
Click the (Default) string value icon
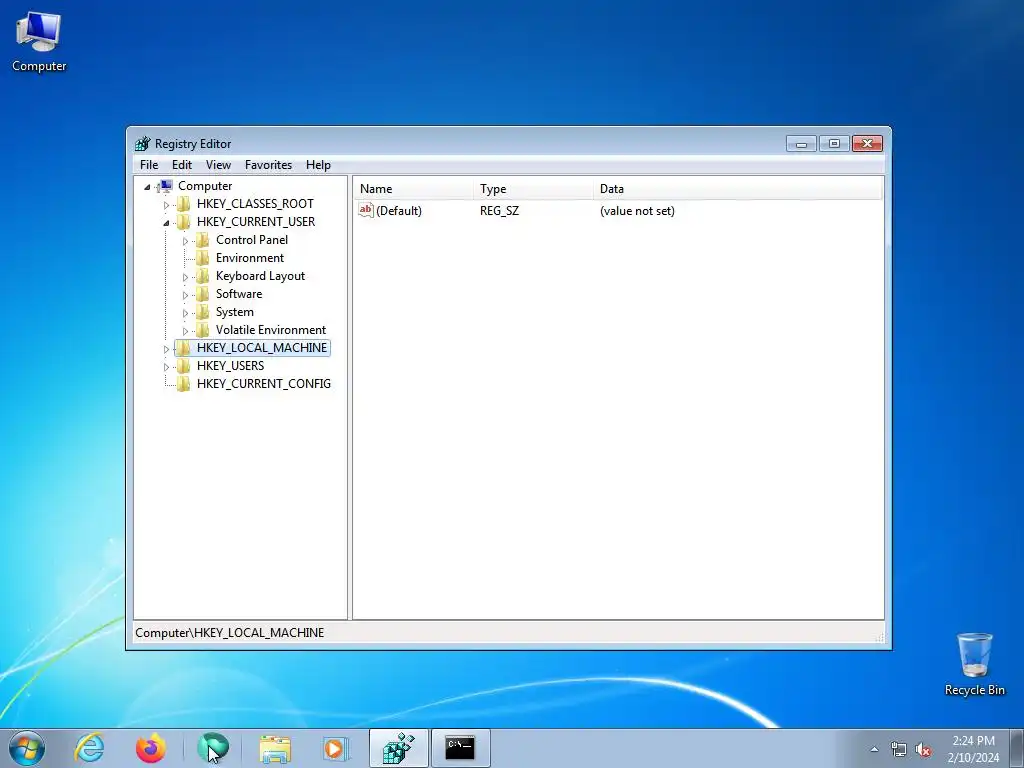click(366, 210)
